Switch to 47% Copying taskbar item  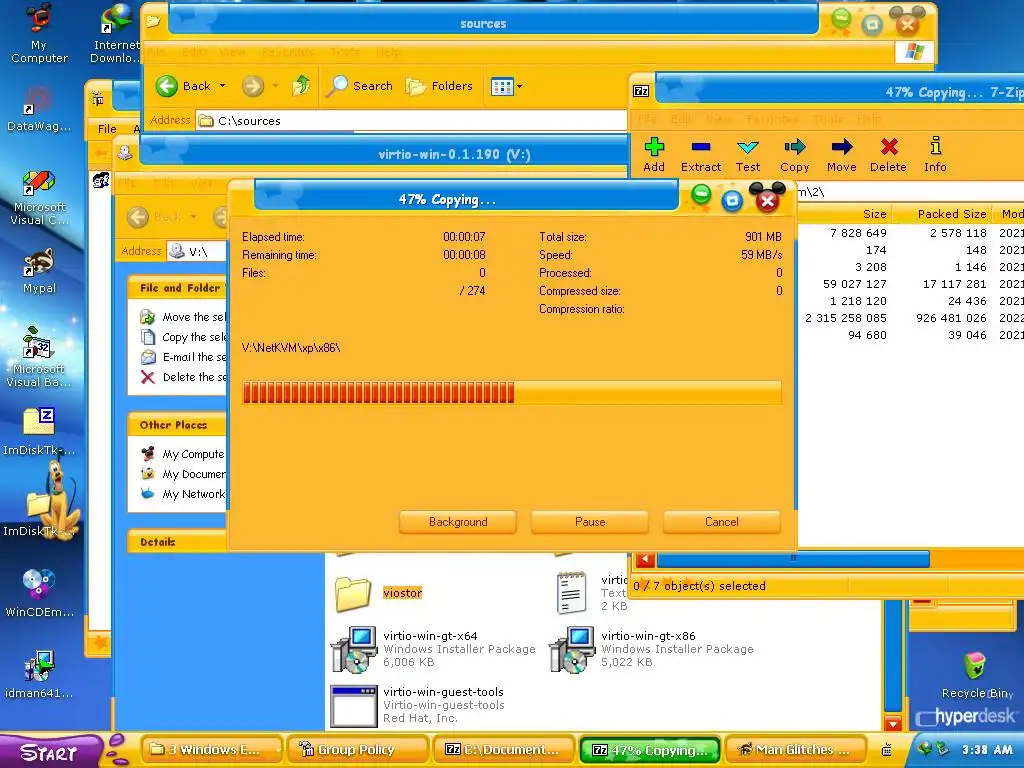pyautogui.click(x=650, y=750)
